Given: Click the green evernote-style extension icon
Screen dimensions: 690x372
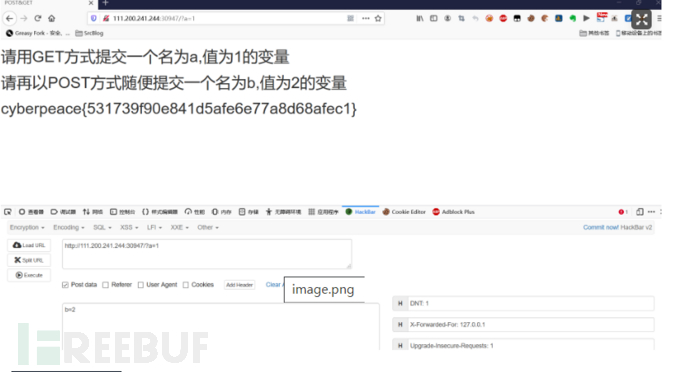Looking at the screenshot, I should [573, 18].
